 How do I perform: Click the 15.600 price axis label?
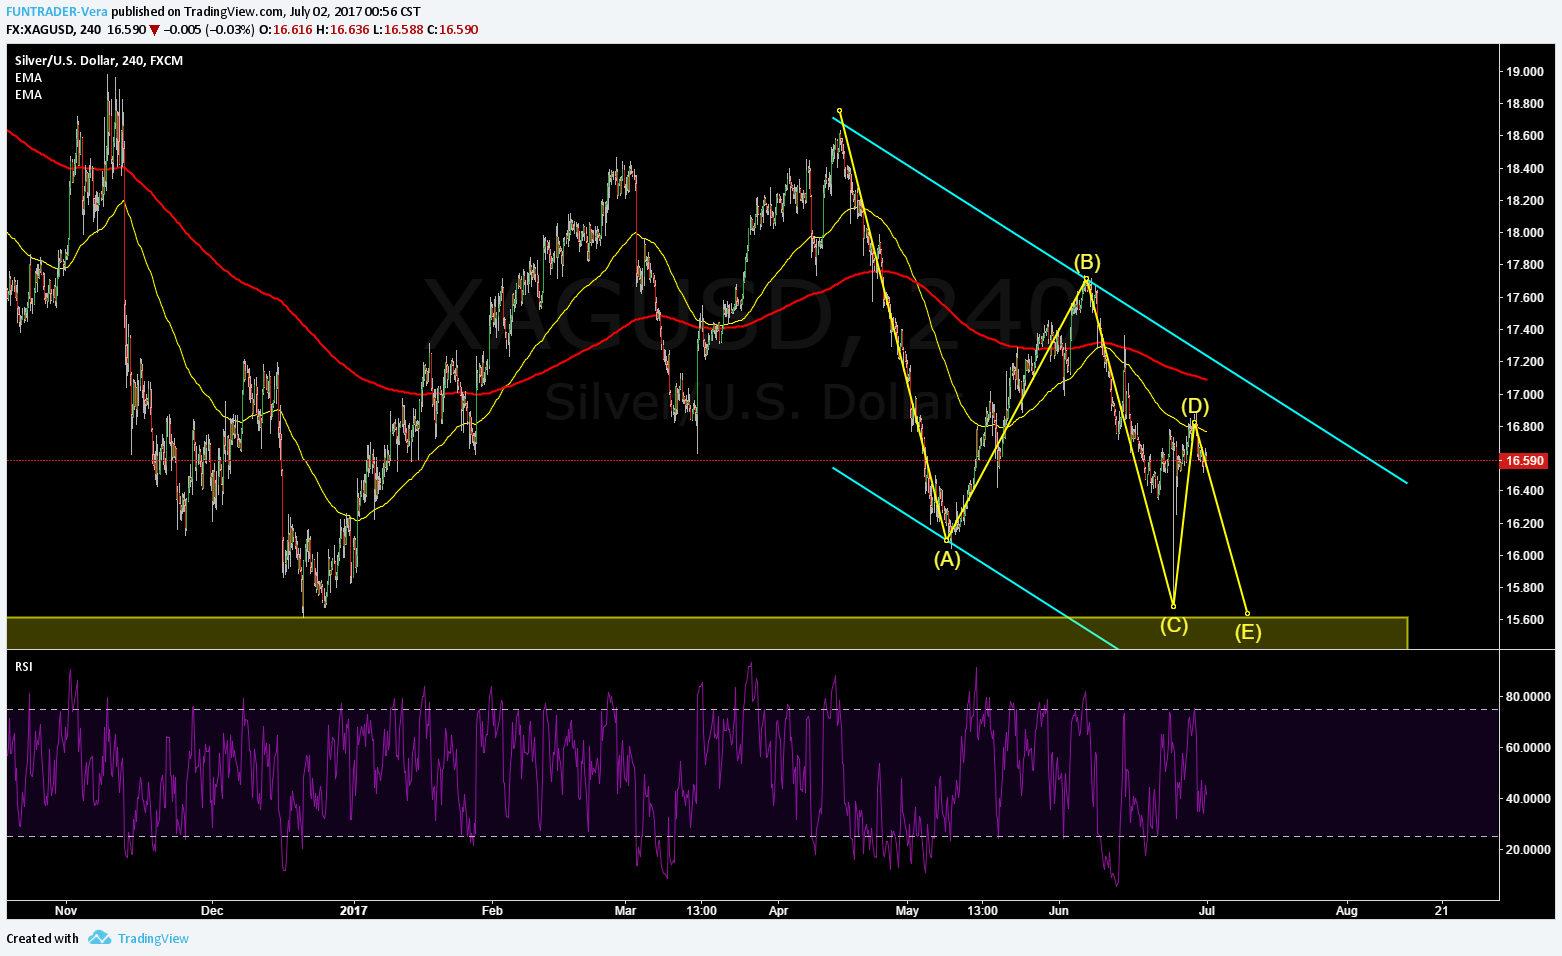point(1525,619)
